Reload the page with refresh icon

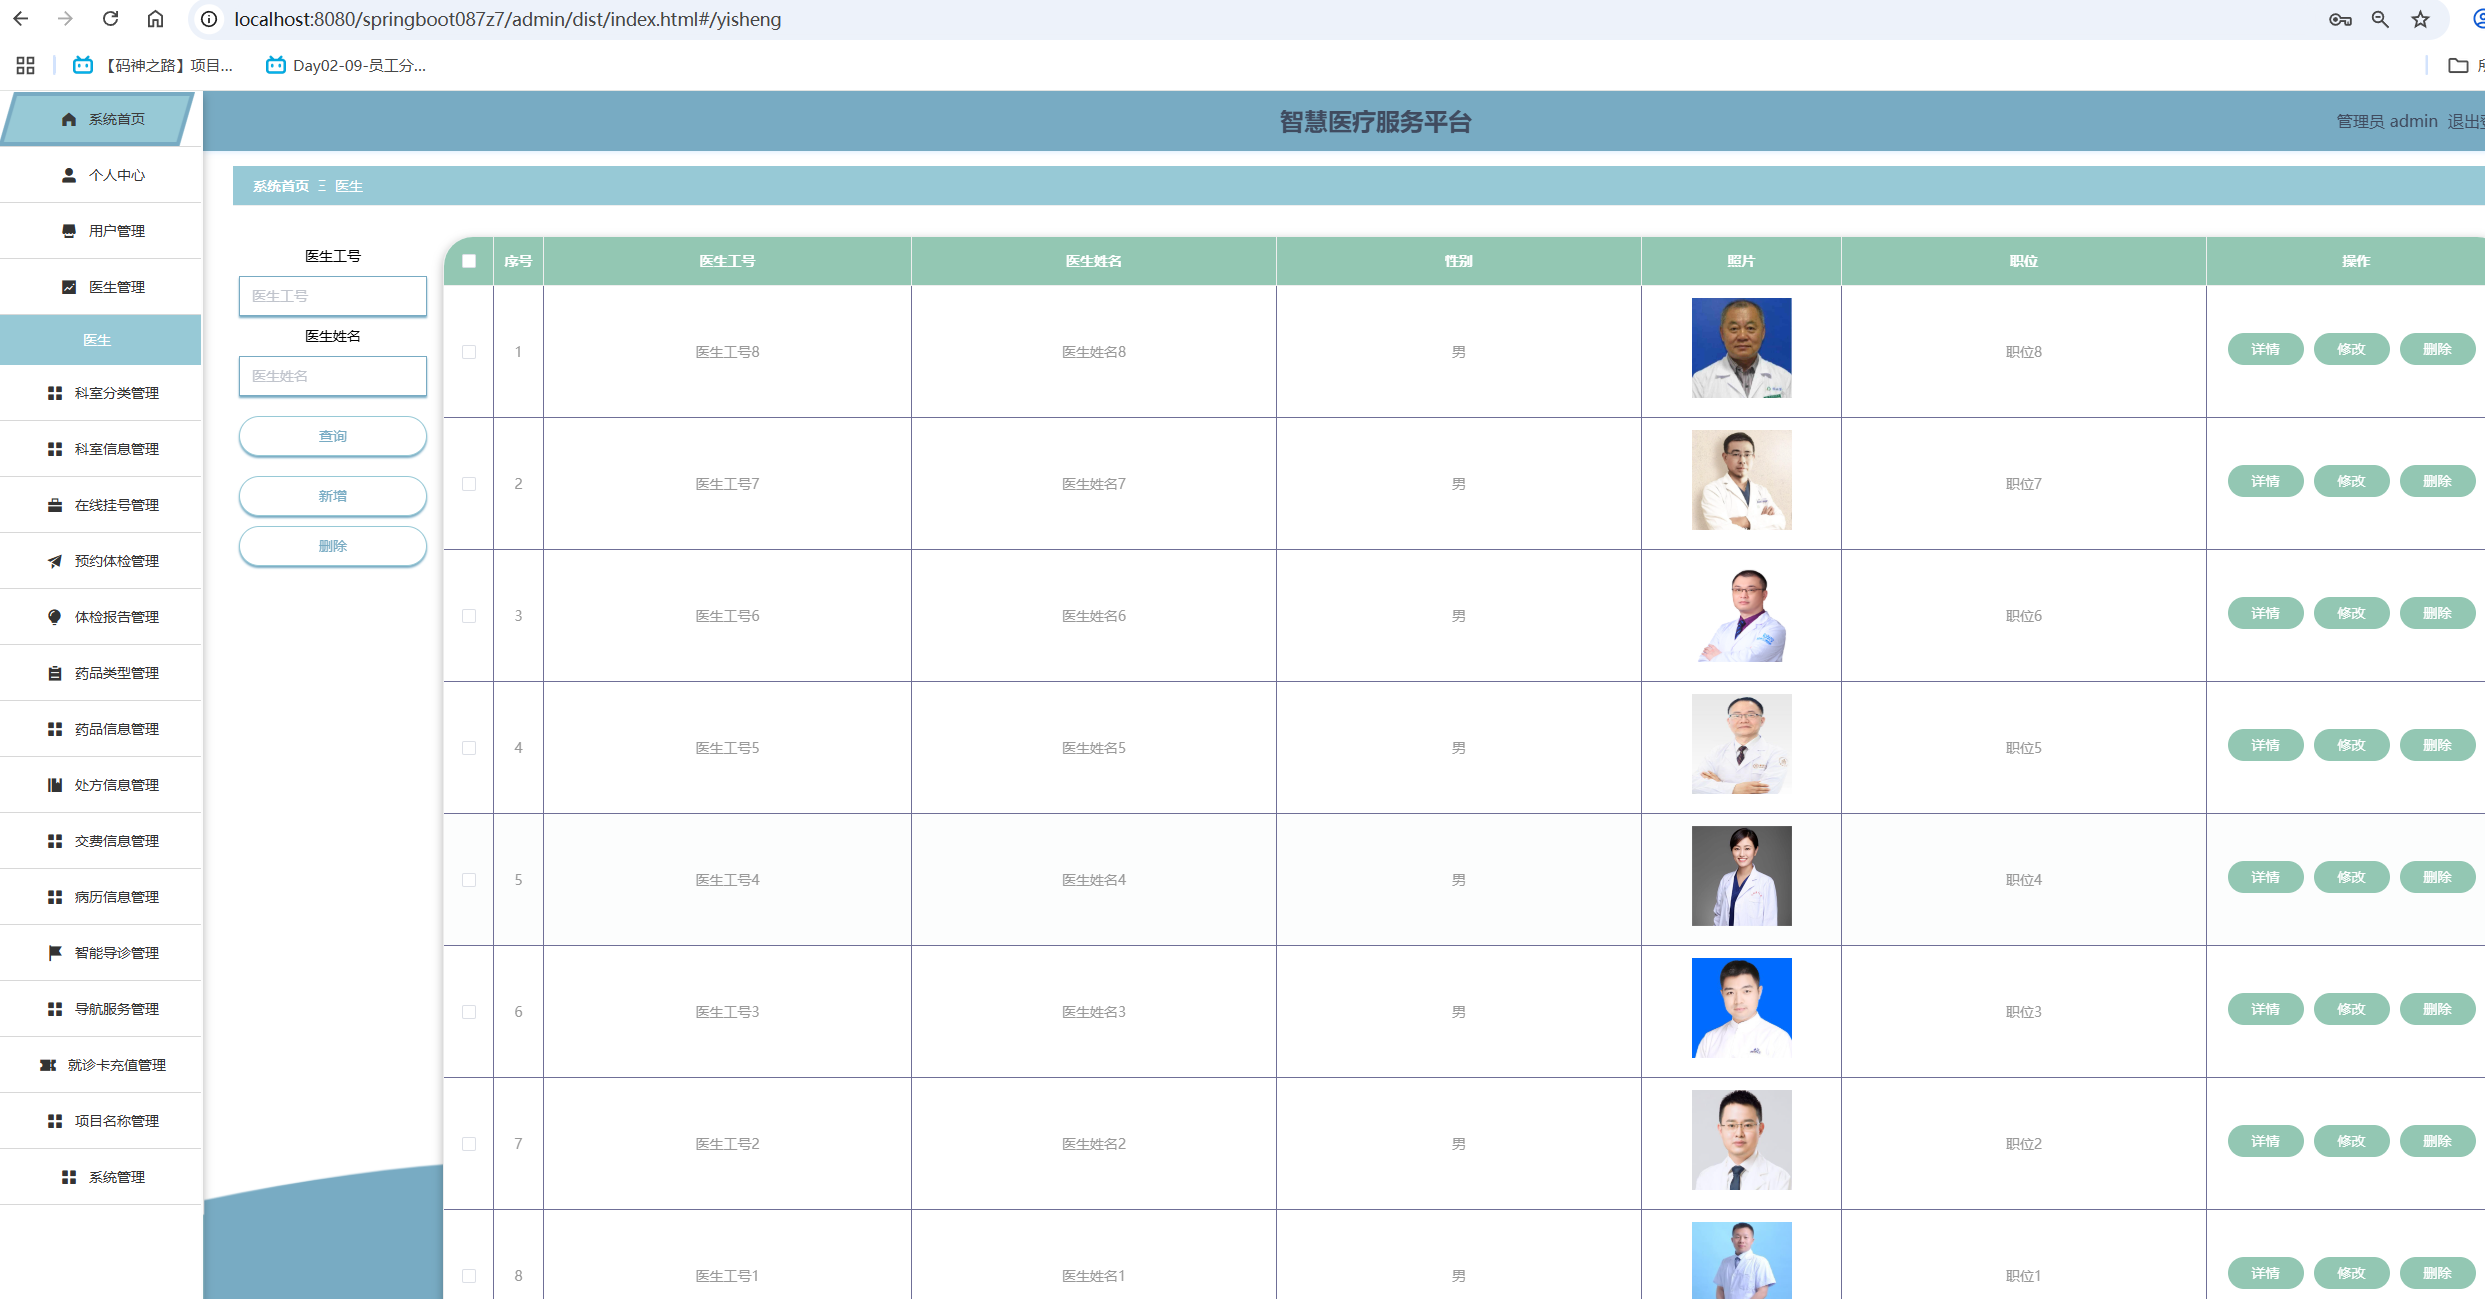point(111,19)
